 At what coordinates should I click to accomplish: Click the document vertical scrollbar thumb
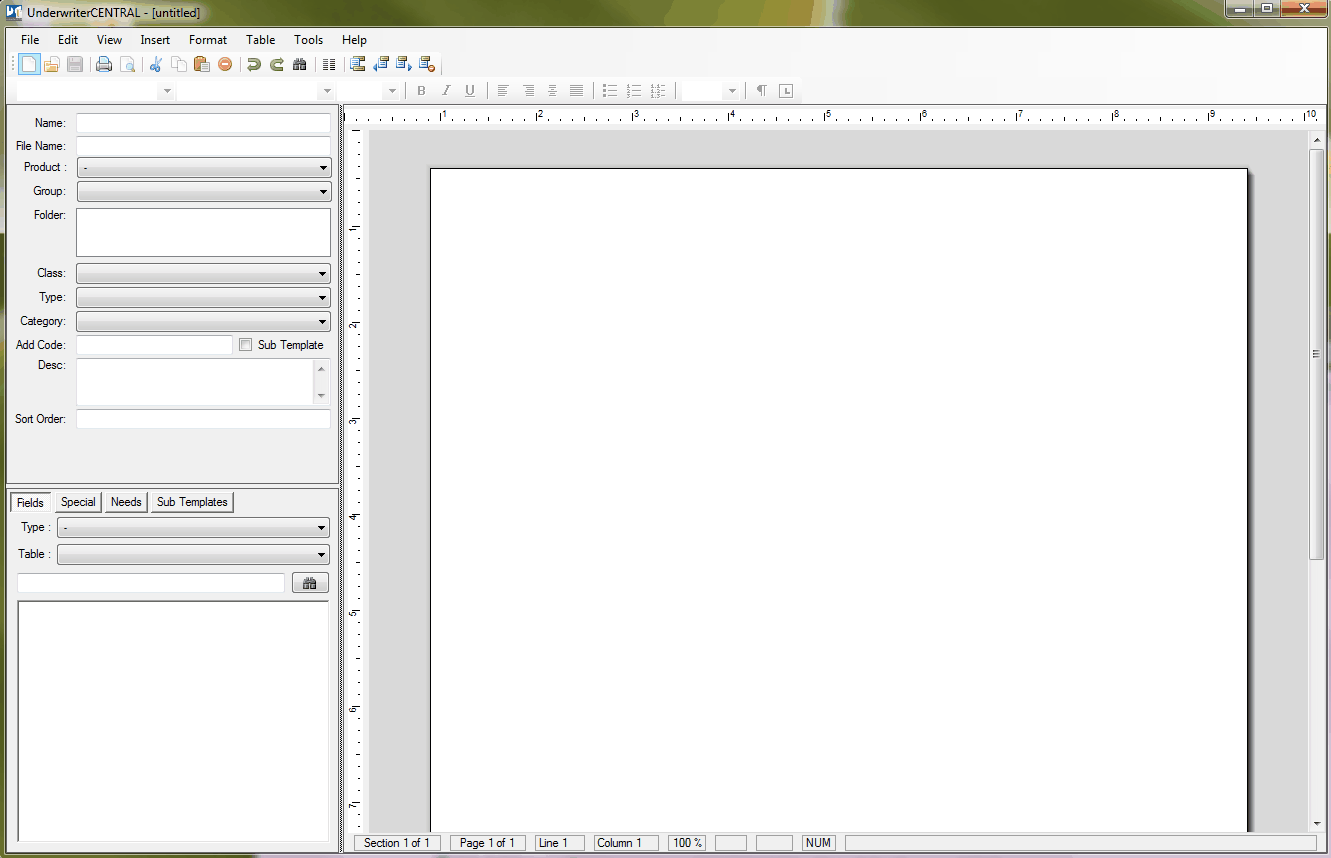click(x=1316, y=354)
